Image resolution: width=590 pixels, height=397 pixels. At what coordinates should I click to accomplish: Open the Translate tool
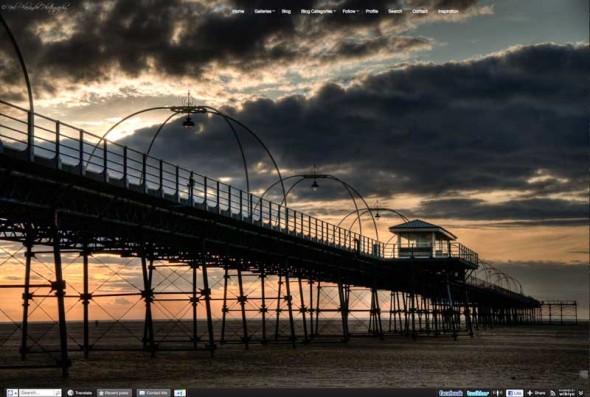point(79,393)
